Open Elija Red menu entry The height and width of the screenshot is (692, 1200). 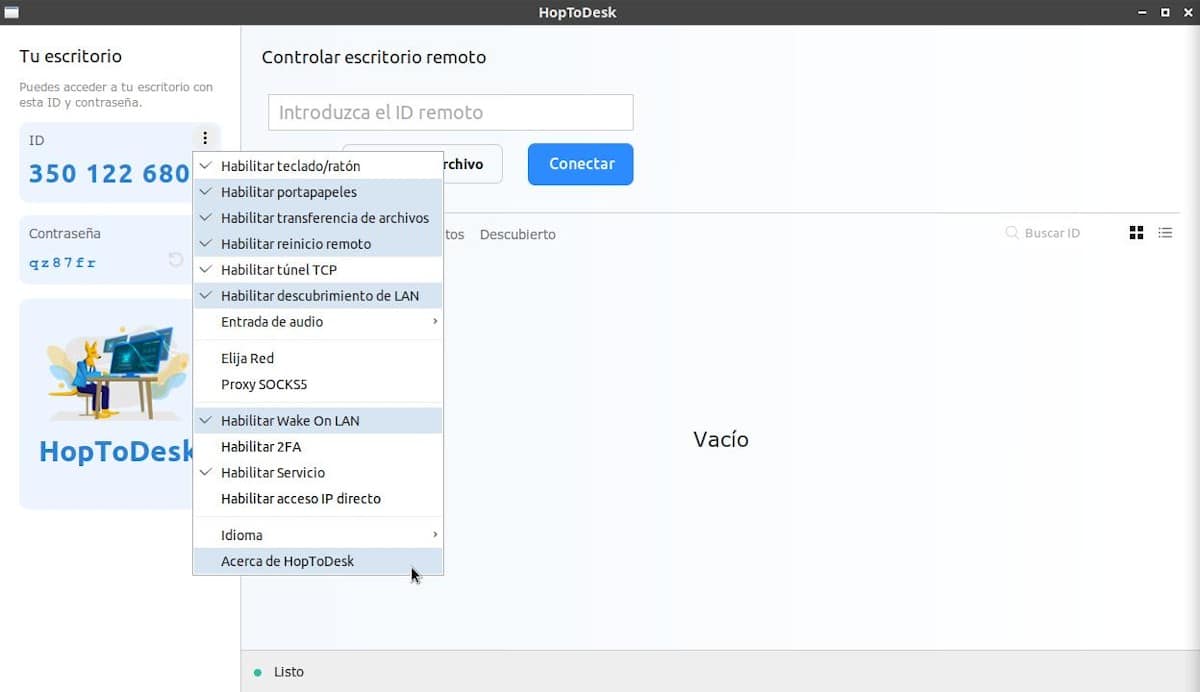coord(318,358)
